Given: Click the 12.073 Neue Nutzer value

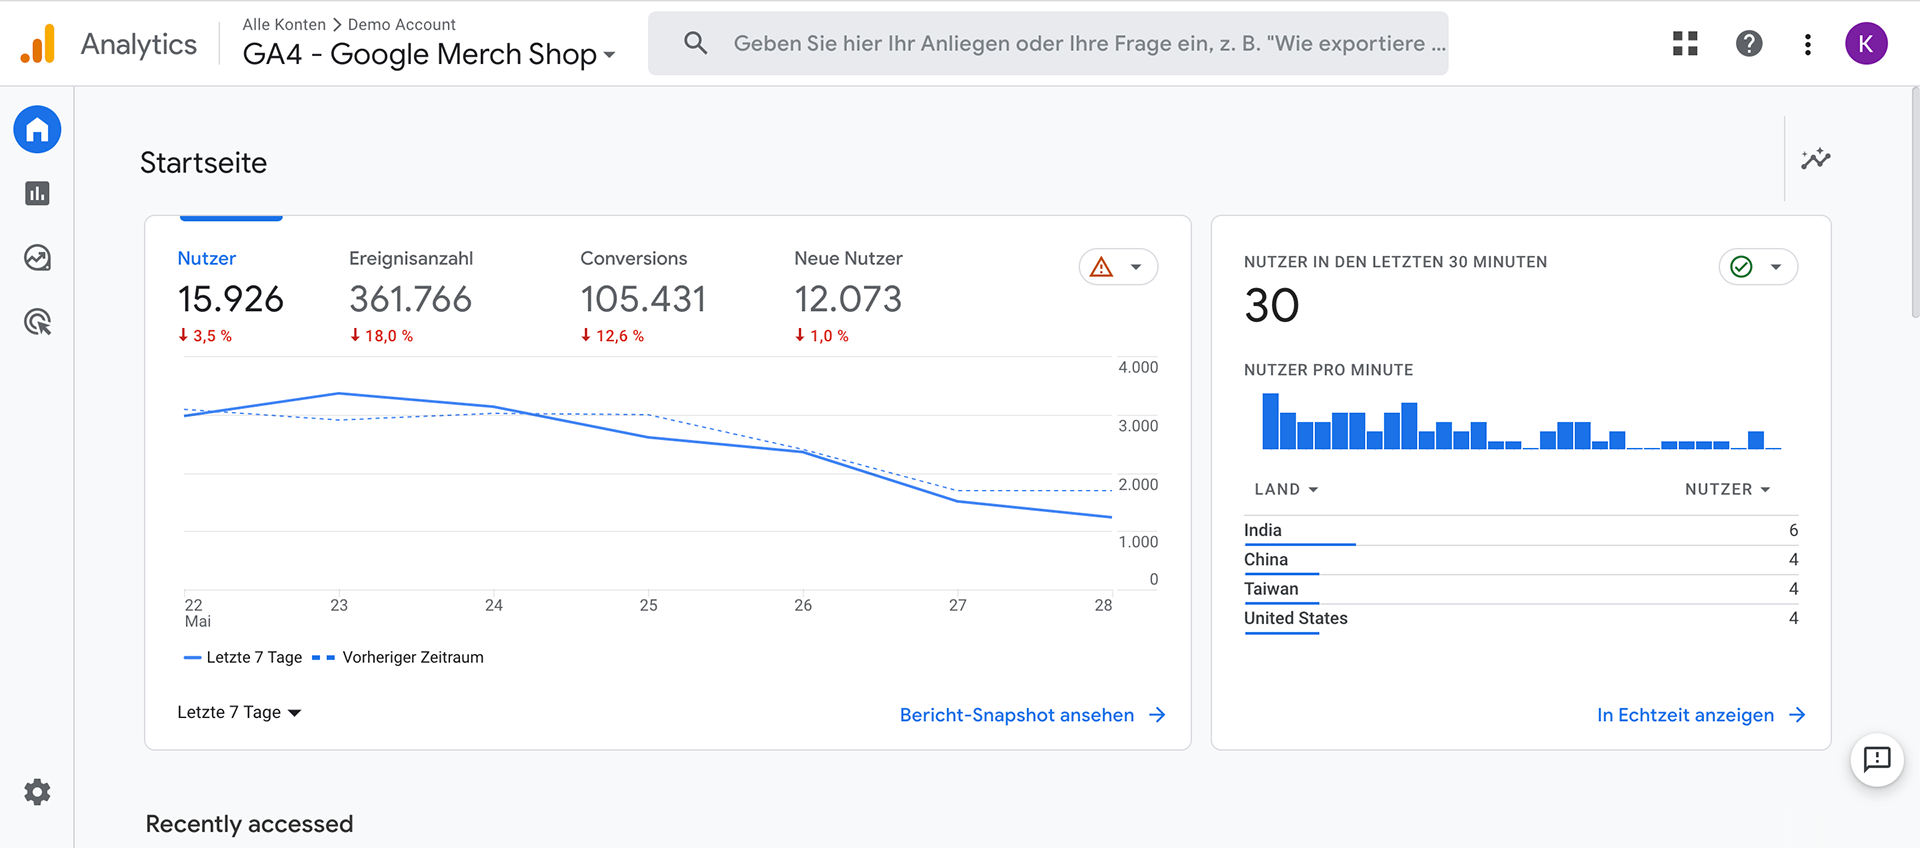Looking at the screenshot, I should click(x=848, y=299).
